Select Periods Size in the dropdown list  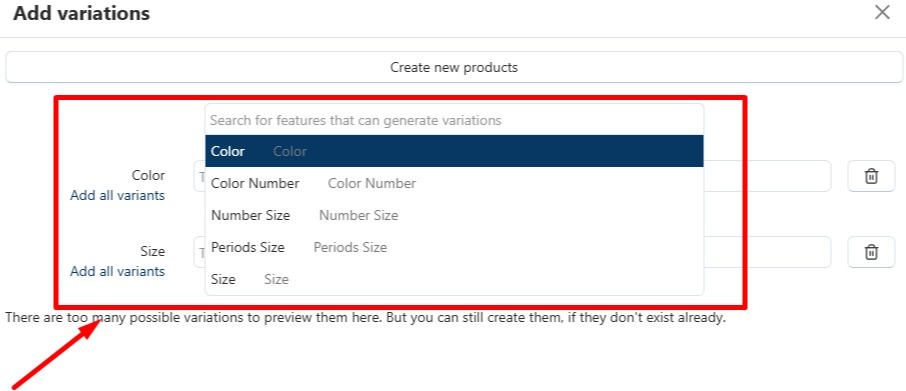click(454, 247)
